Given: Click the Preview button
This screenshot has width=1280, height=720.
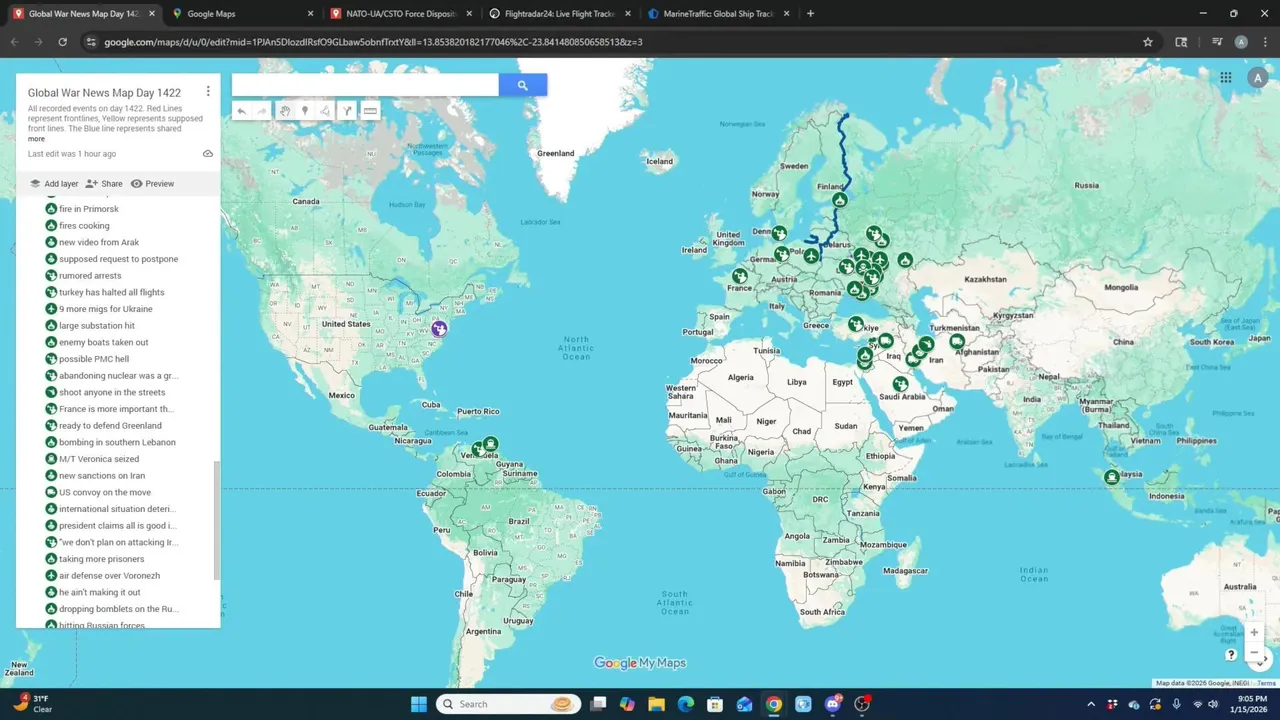Looking at the screenshot, I should [152, 184].
